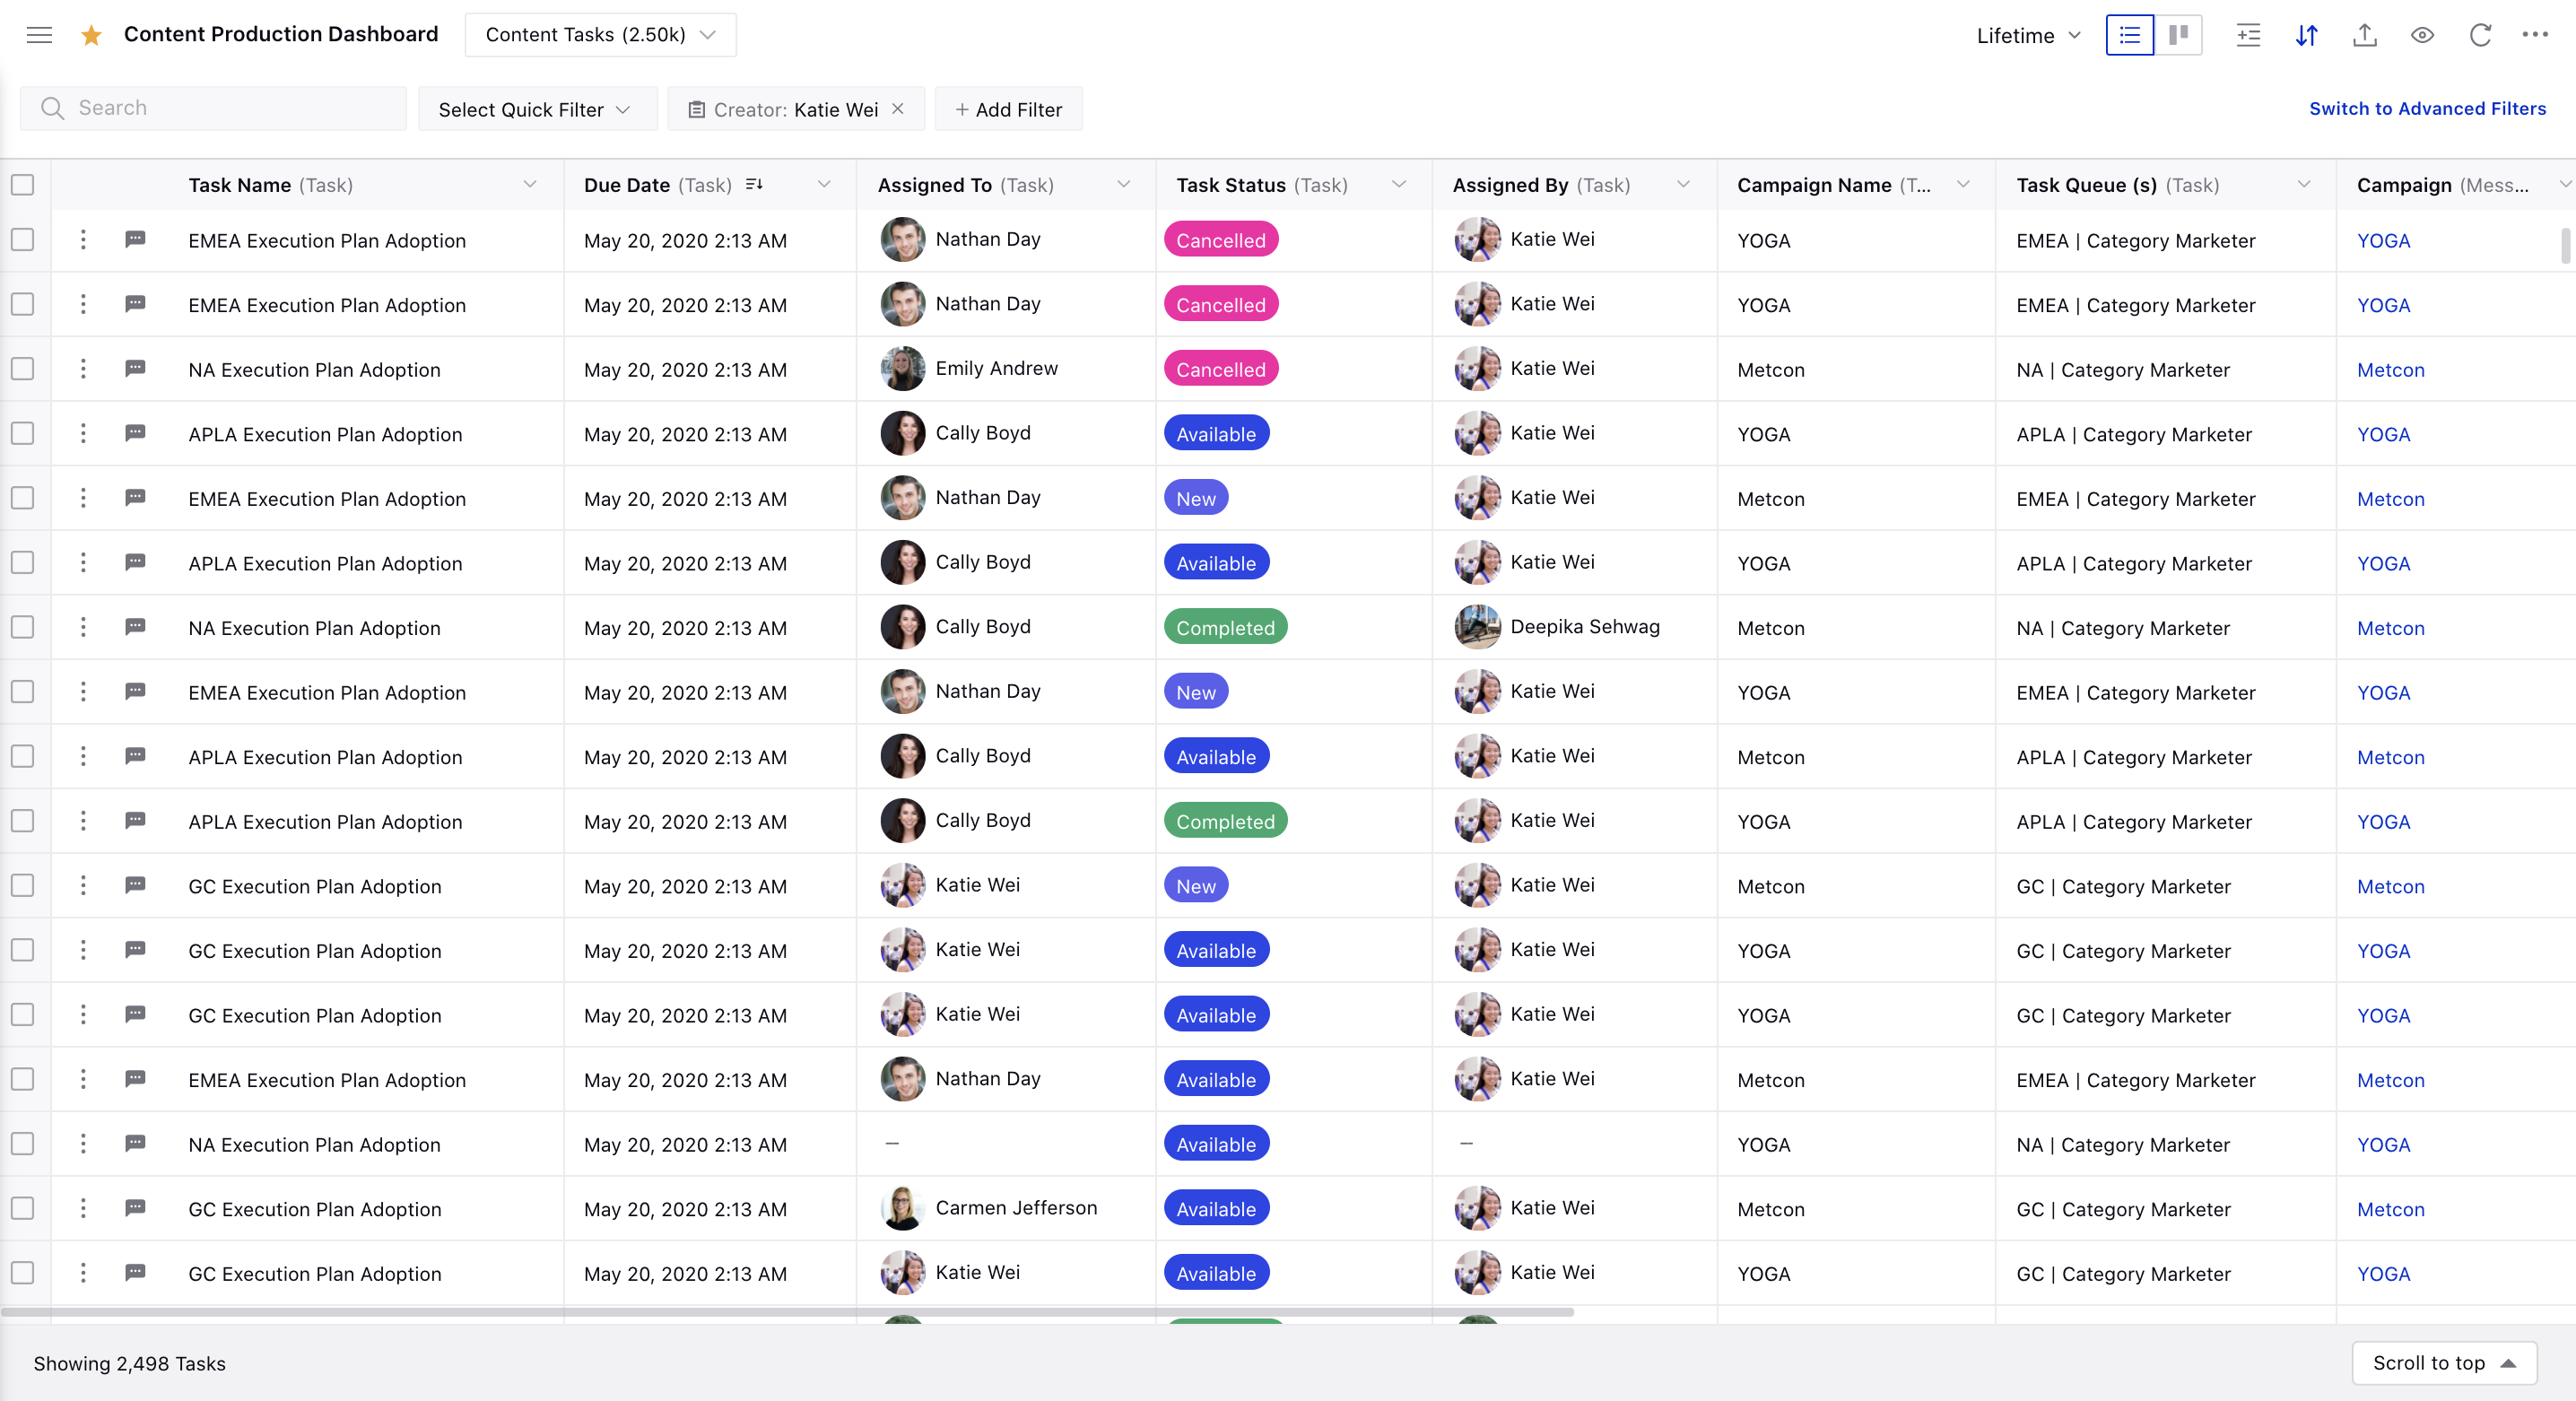This screenshot has height=1401, width=2576.
Task: Toggle checkbox on NA Execution Plan row
Action: coord(24,370)
